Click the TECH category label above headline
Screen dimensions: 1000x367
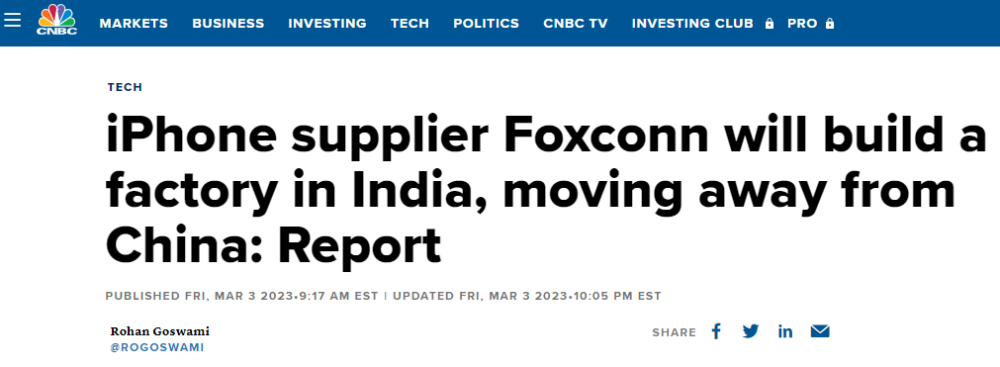125,87
